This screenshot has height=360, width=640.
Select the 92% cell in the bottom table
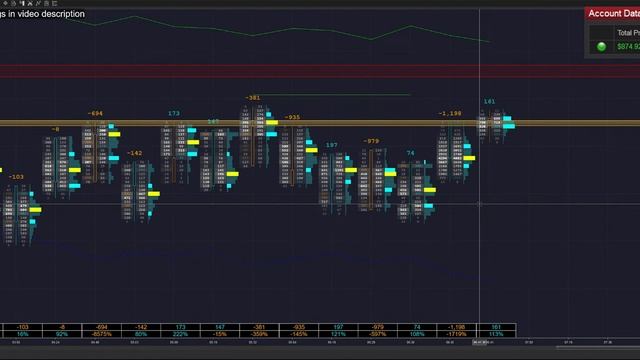[x=62, y=334]
